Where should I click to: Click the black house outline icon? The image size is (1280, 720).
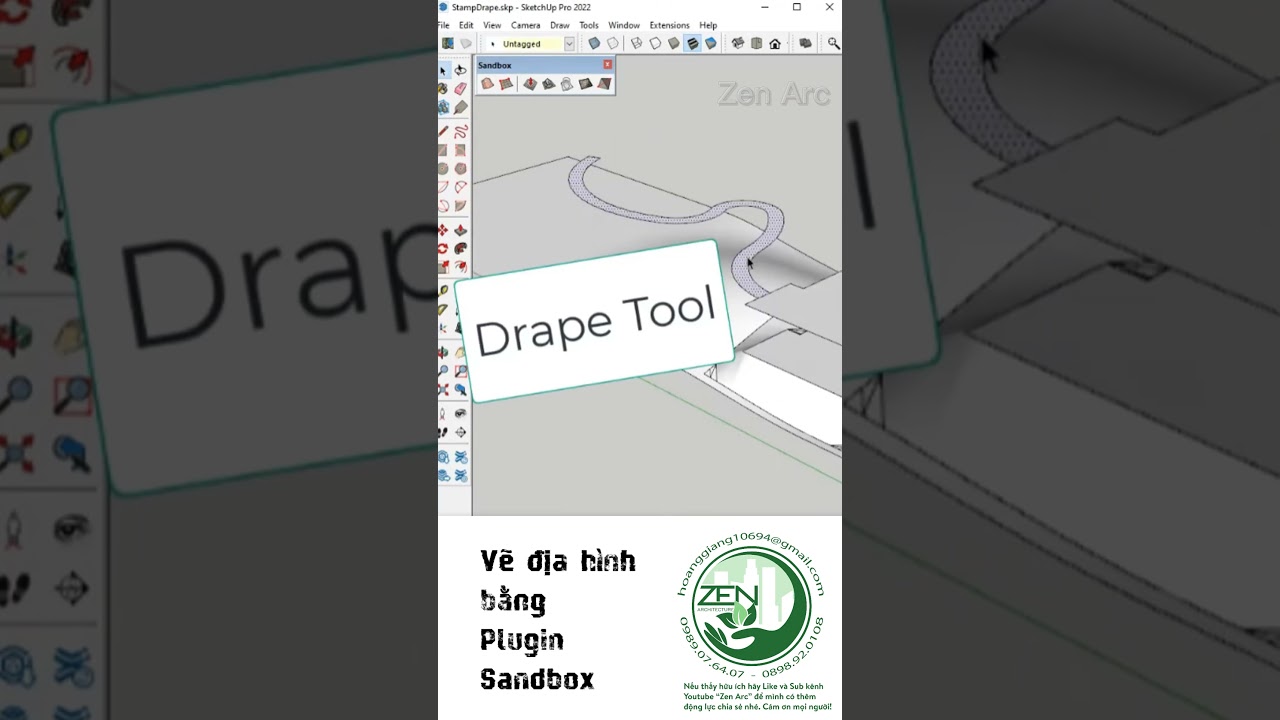(775, 43)
